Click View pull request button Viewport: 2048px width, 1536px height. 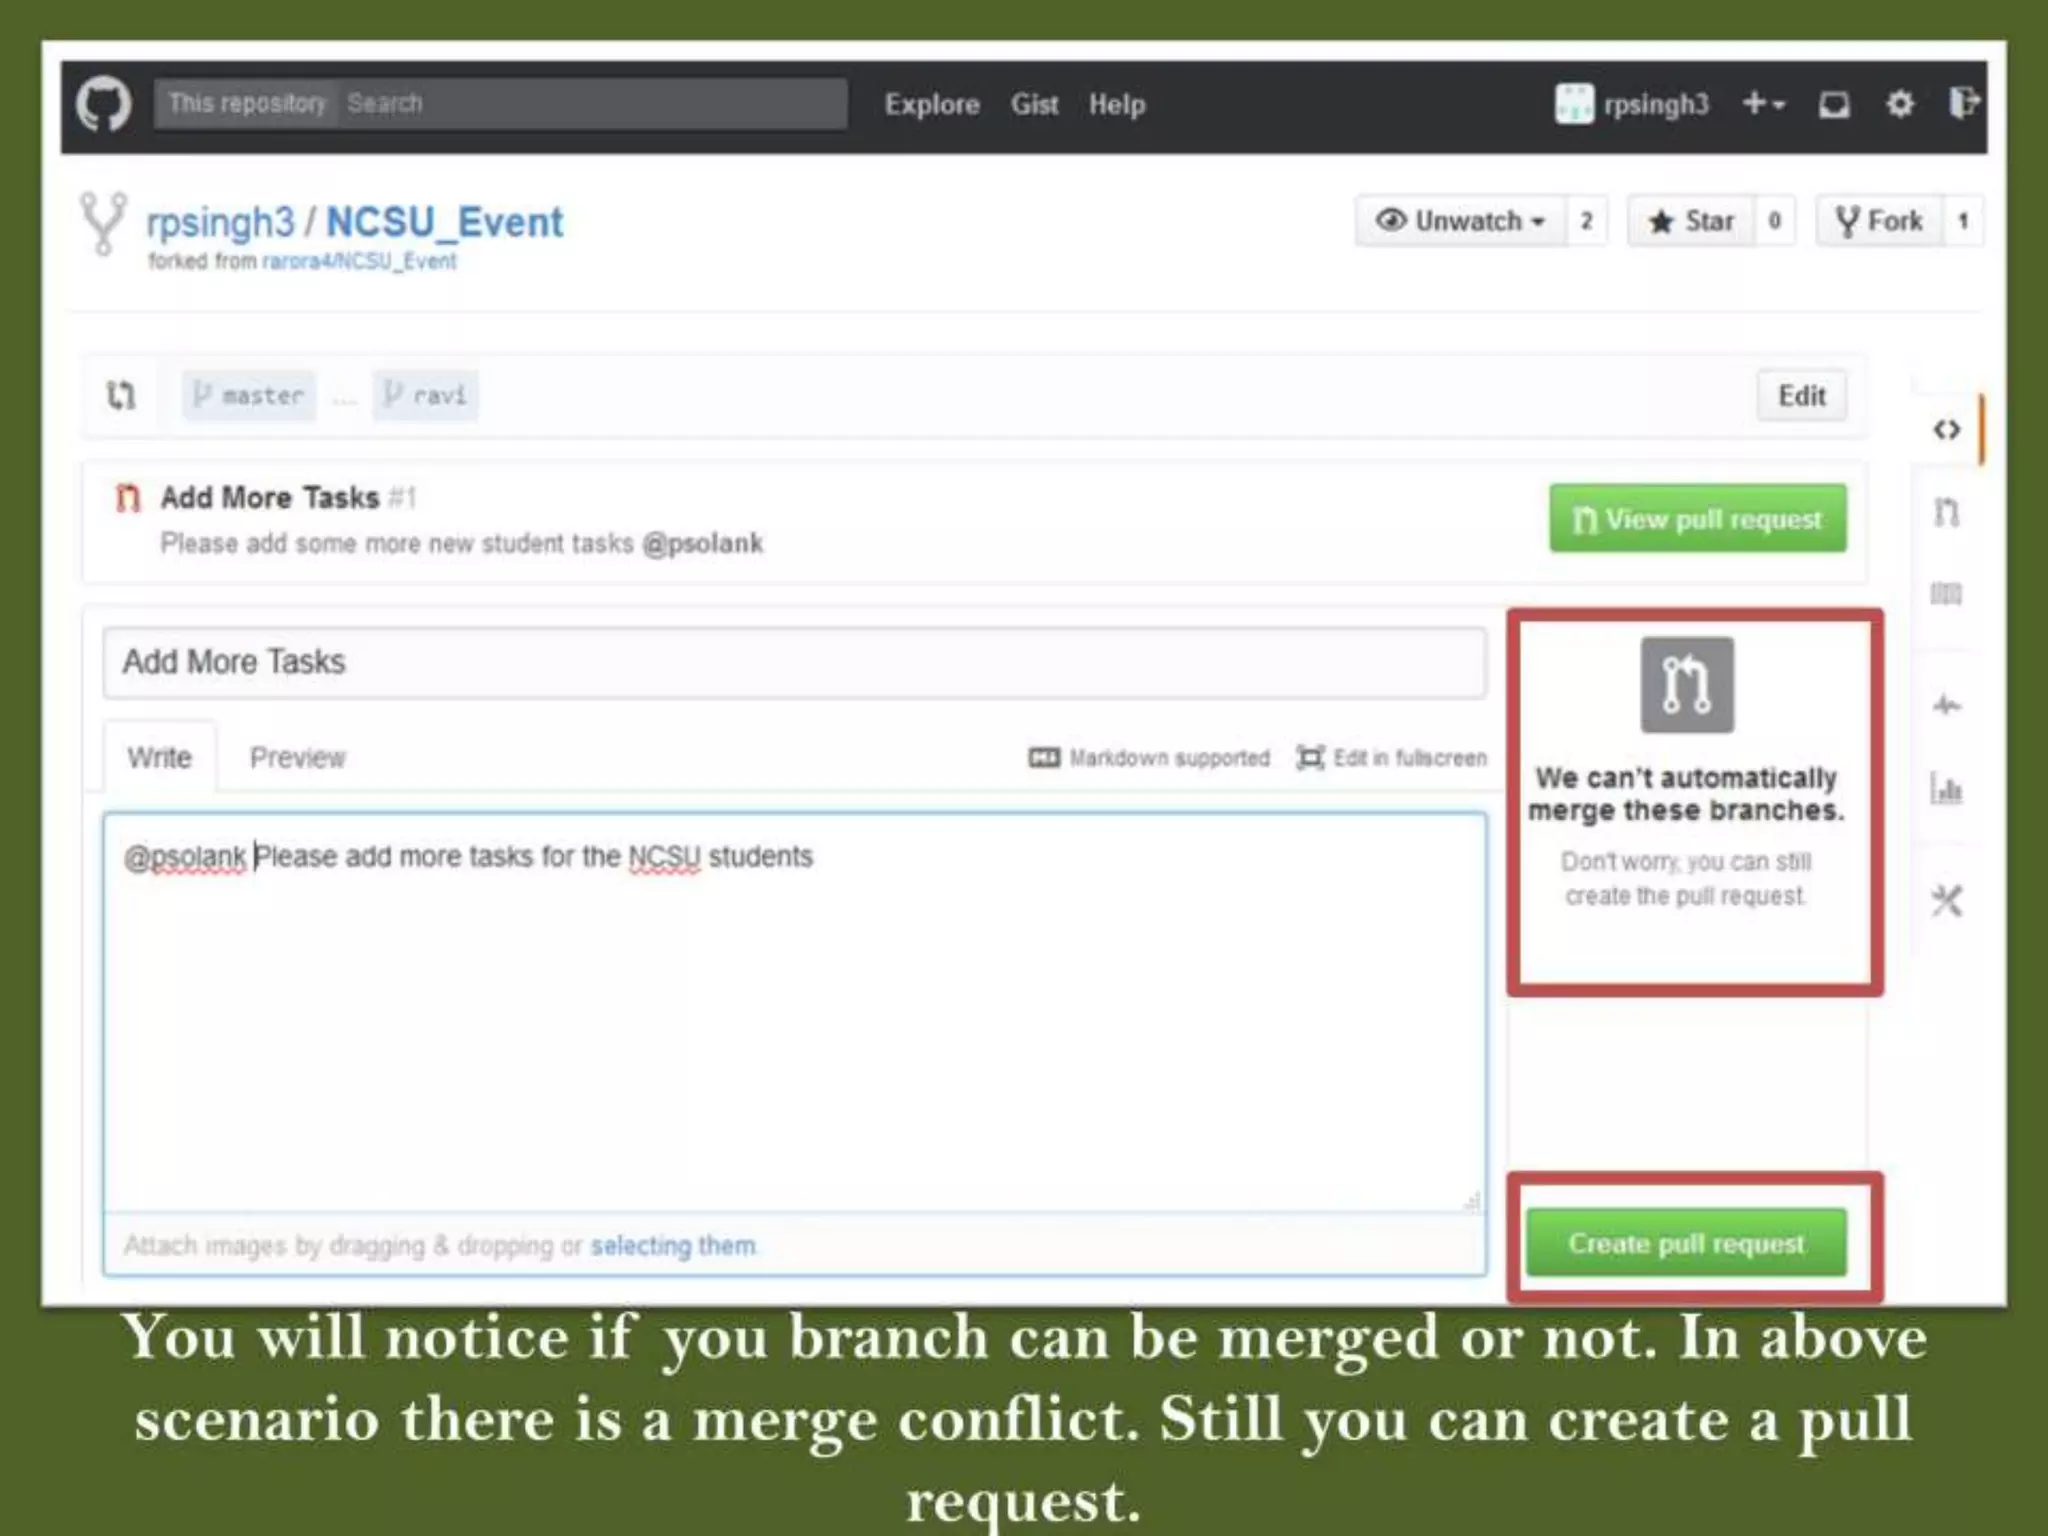pyautogui.click(x=1698, y=519)
